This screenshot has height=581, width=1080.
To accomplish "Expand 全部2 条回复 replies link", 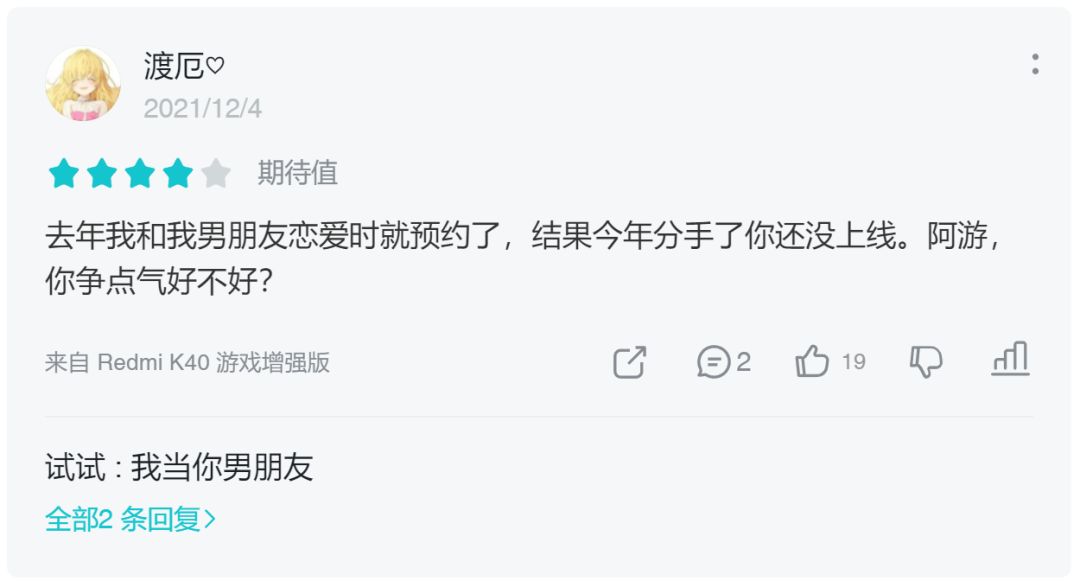I will coord(122,519).
